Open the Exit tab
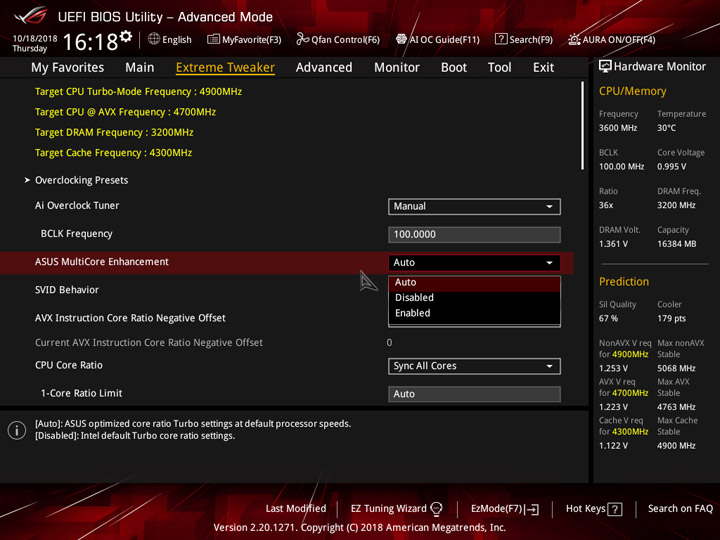The image size is (720, 540). point(543,68)
